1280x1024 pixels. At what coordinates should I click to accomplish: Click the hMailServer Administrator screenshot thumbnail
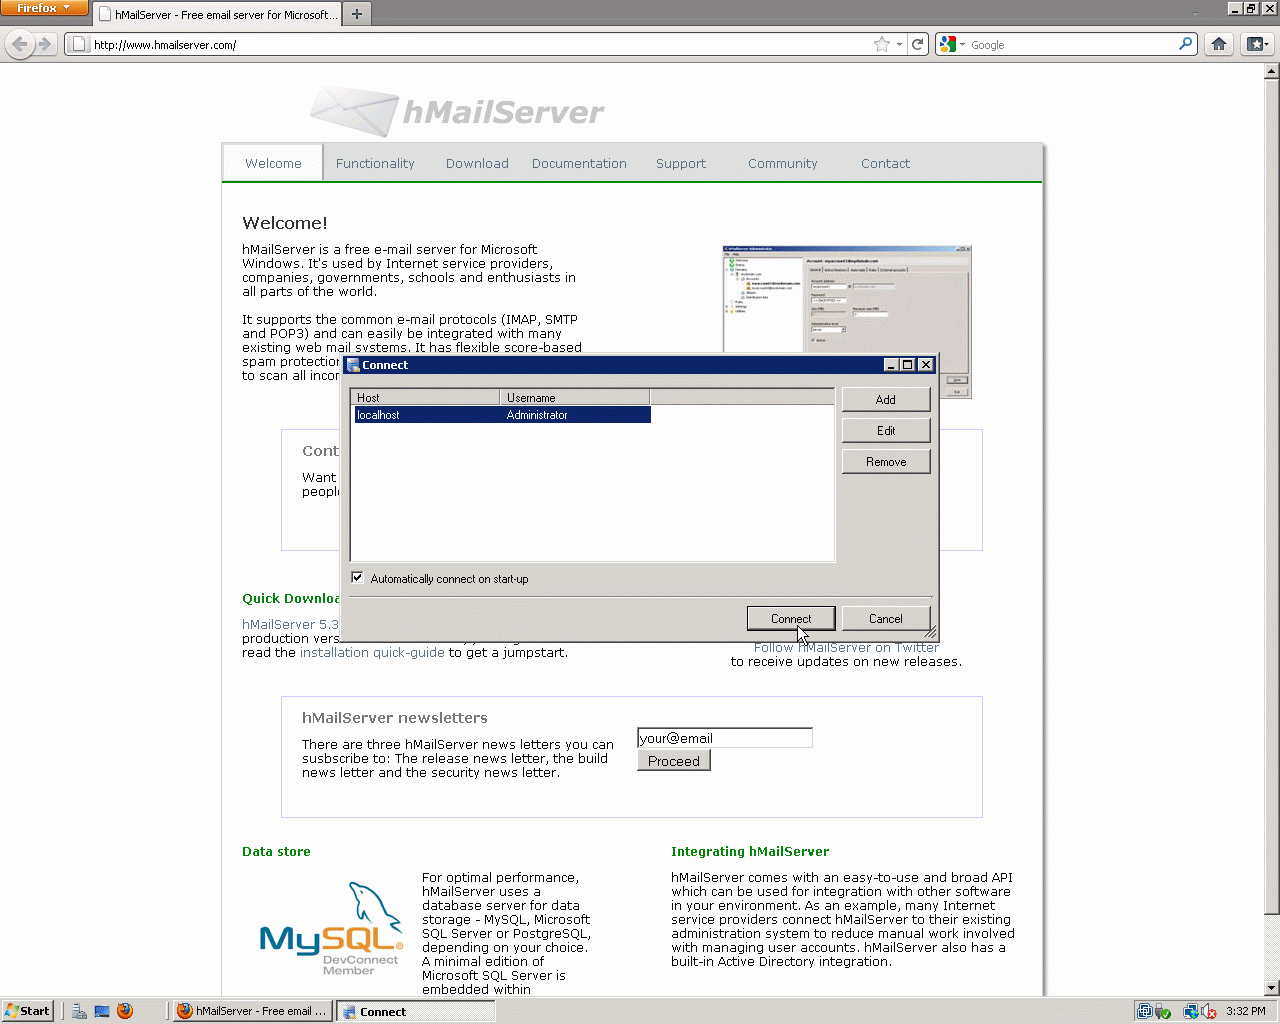pyautogui.click(x=847, y=321)
